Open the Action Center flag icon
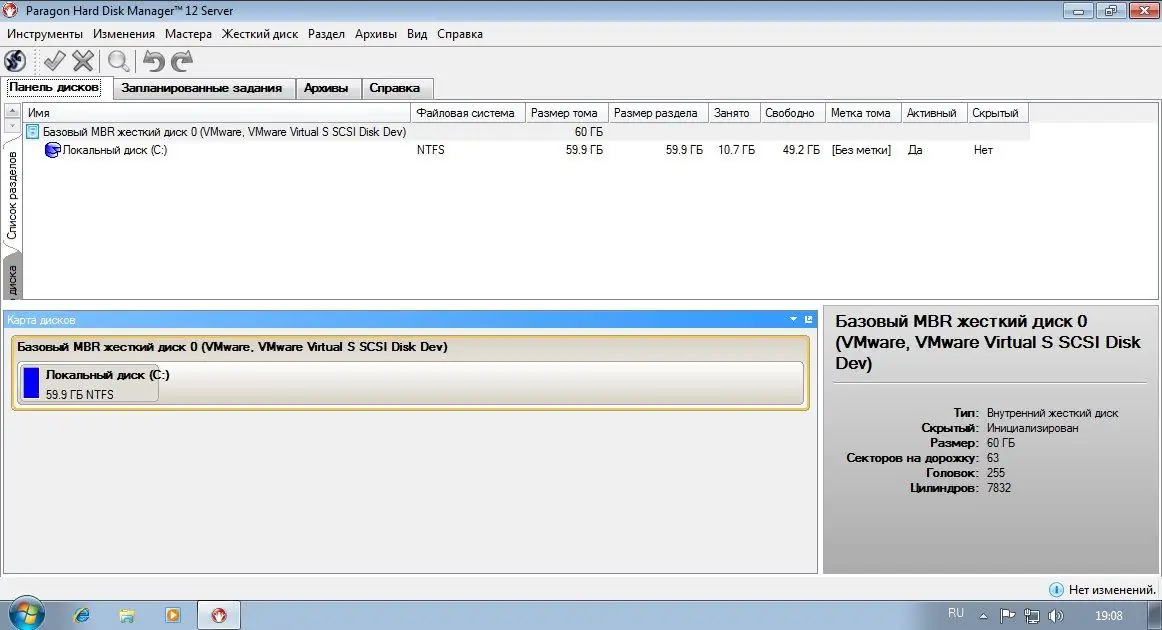This screenshot has width=1162, height=630. click(x=1008, y=616)
